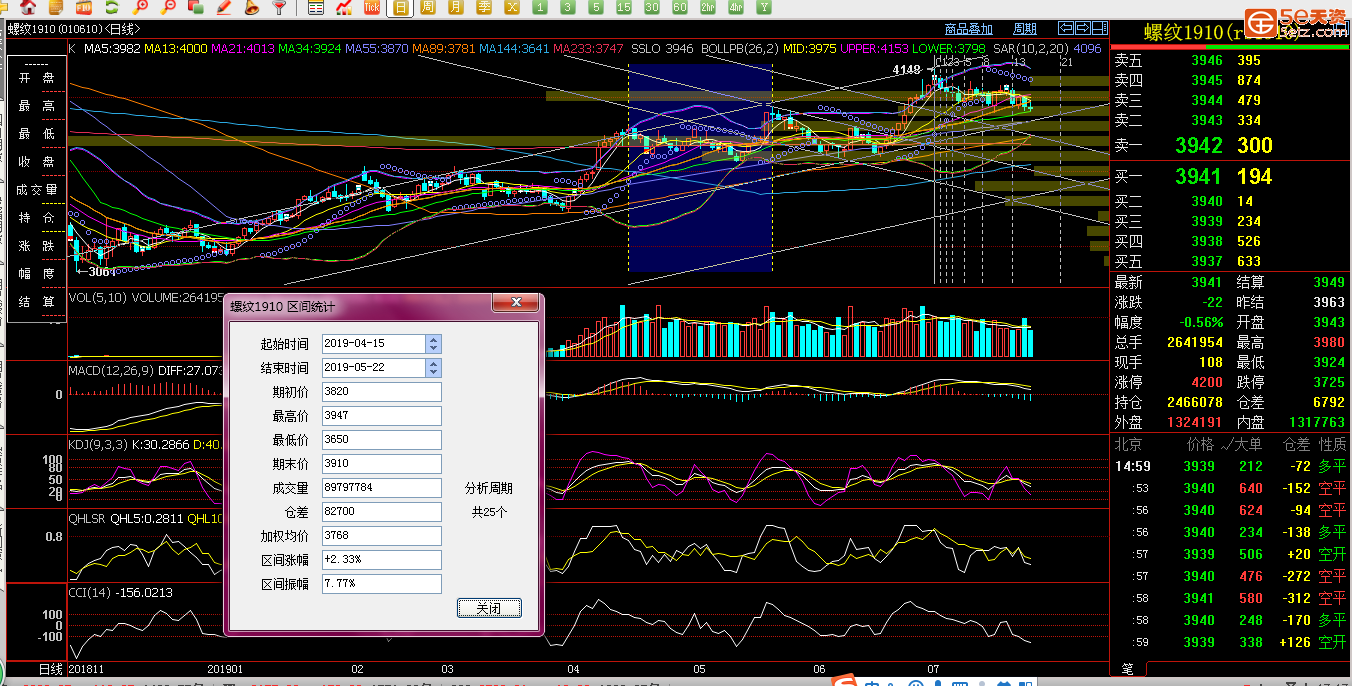Click the 卖一 price 3942
This screenshot has width=1352, height=686.
(1198, 146)
